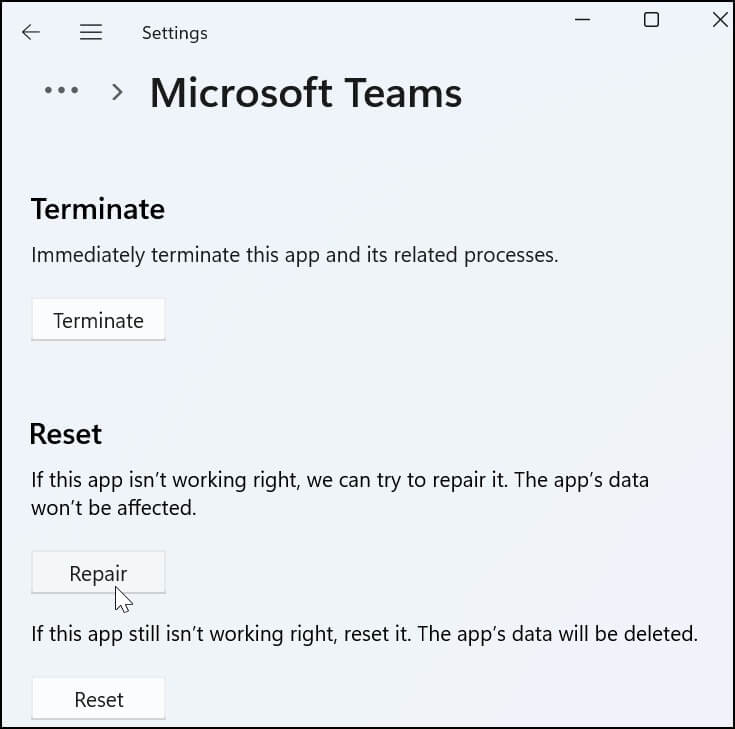Click the Settings title text

[175, 33]
